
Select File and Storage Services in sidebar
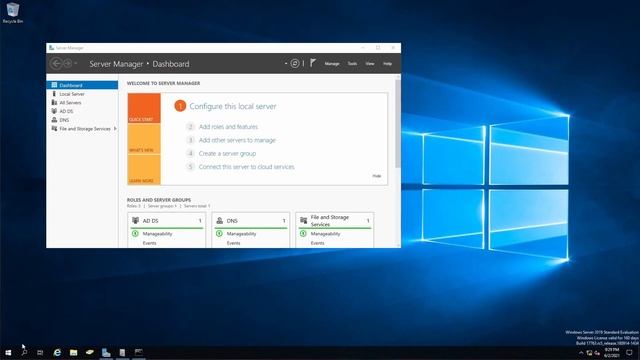82,129
